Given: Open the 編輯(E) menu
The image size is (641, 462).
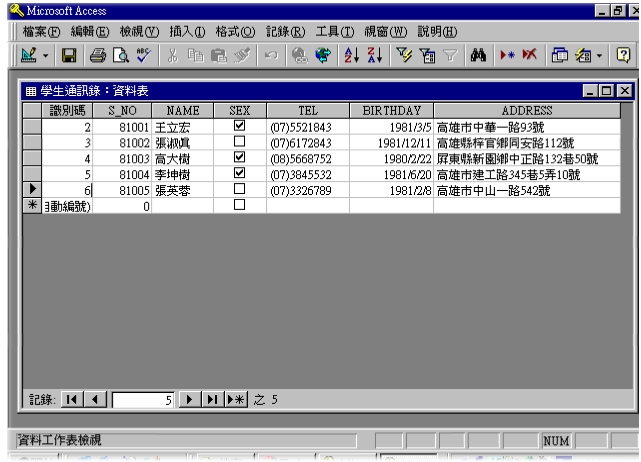Looking at the screenshot, I should (x=90, y=31).
